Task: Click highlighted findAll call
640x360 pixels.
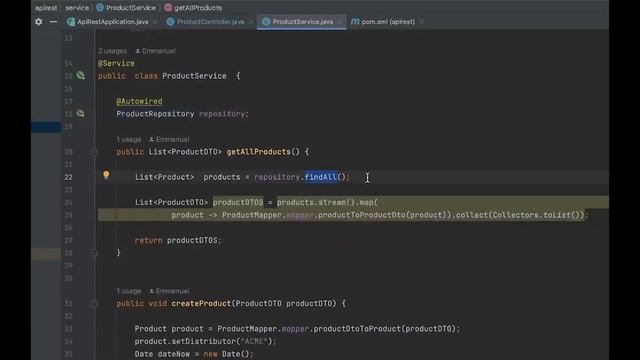Action: pos(320,177)
